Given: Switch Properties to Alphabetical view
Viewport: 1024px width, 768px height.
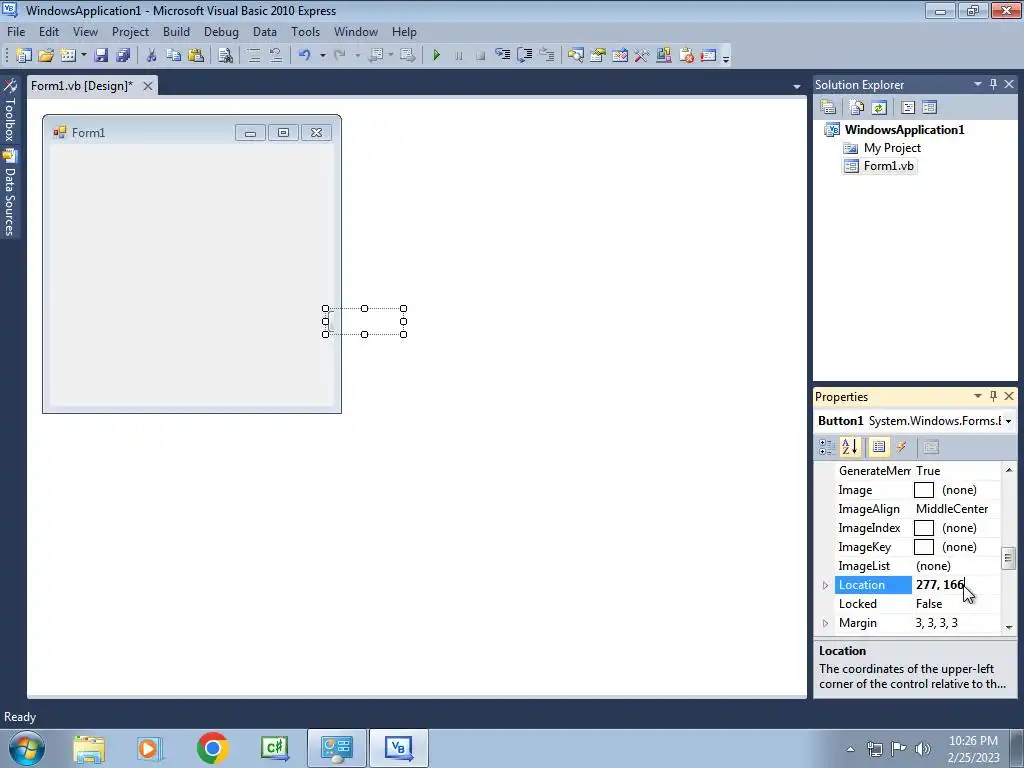Looking at the screenshot, I should (850, 447).
